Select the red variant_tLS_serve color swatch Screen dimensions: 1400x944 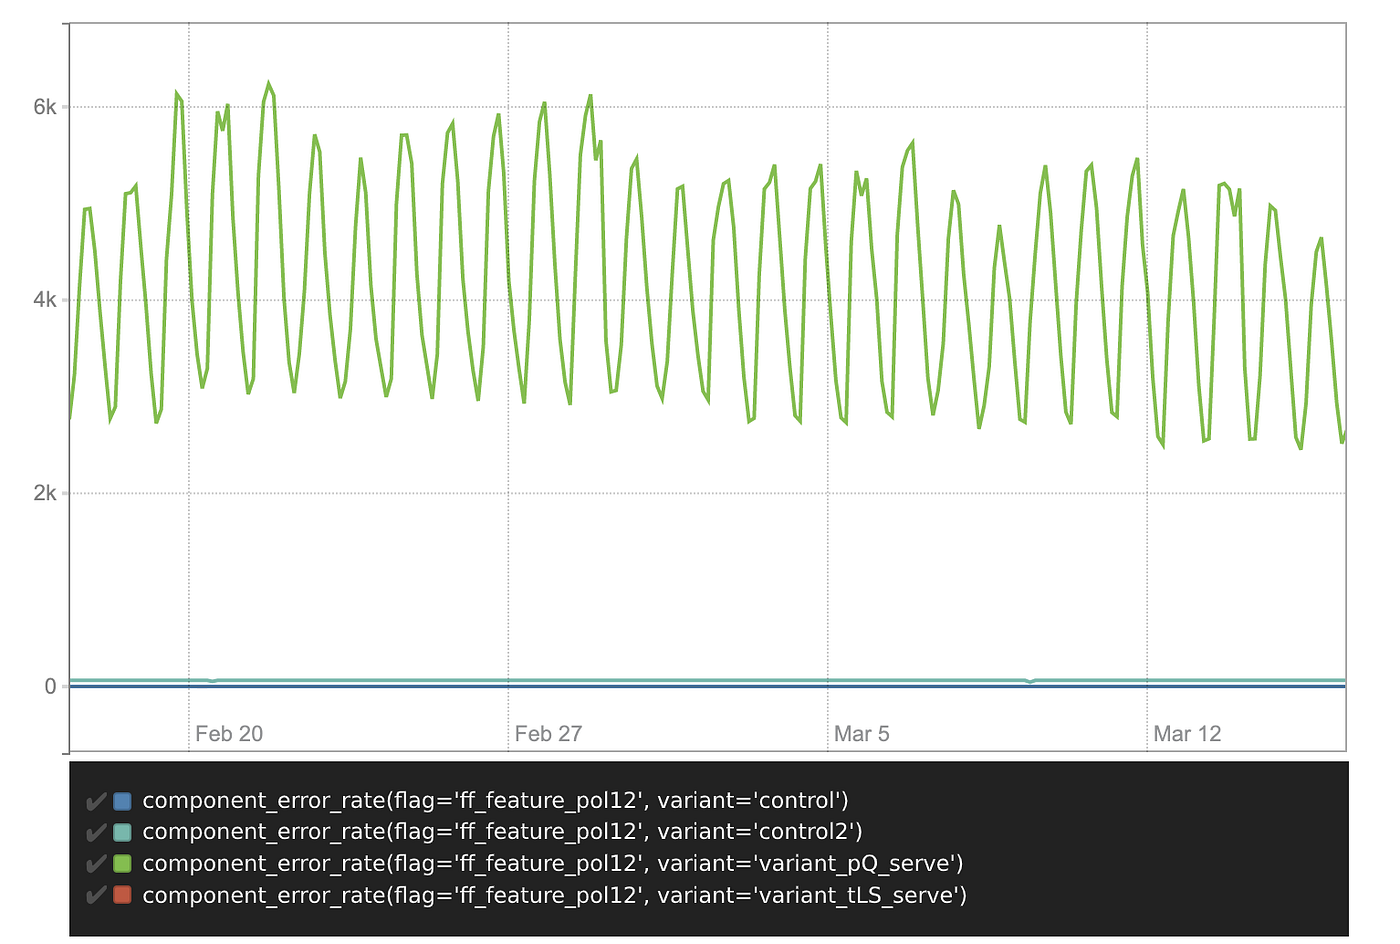(123, 895)
